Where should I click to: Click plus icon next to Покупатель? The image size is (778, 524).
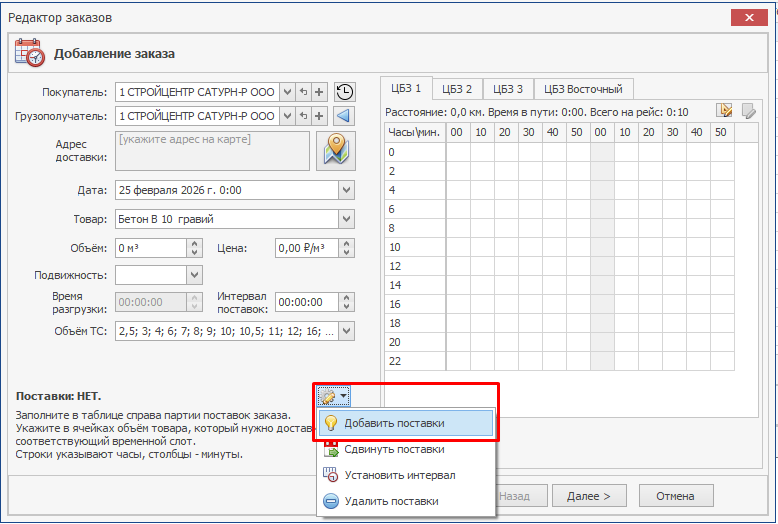(320, 92)
